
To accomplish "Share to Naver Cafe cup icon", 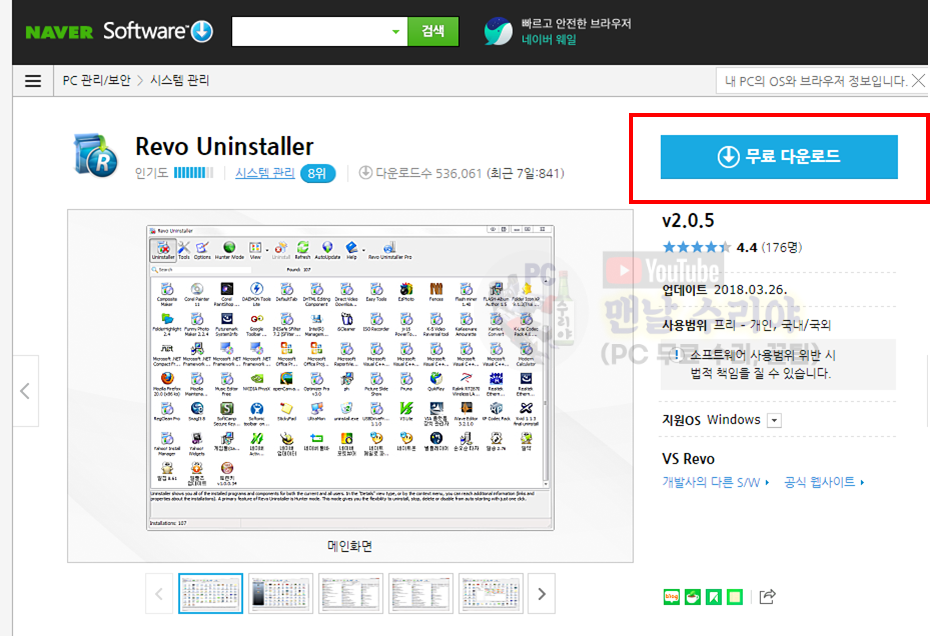I will click(692, 597).
